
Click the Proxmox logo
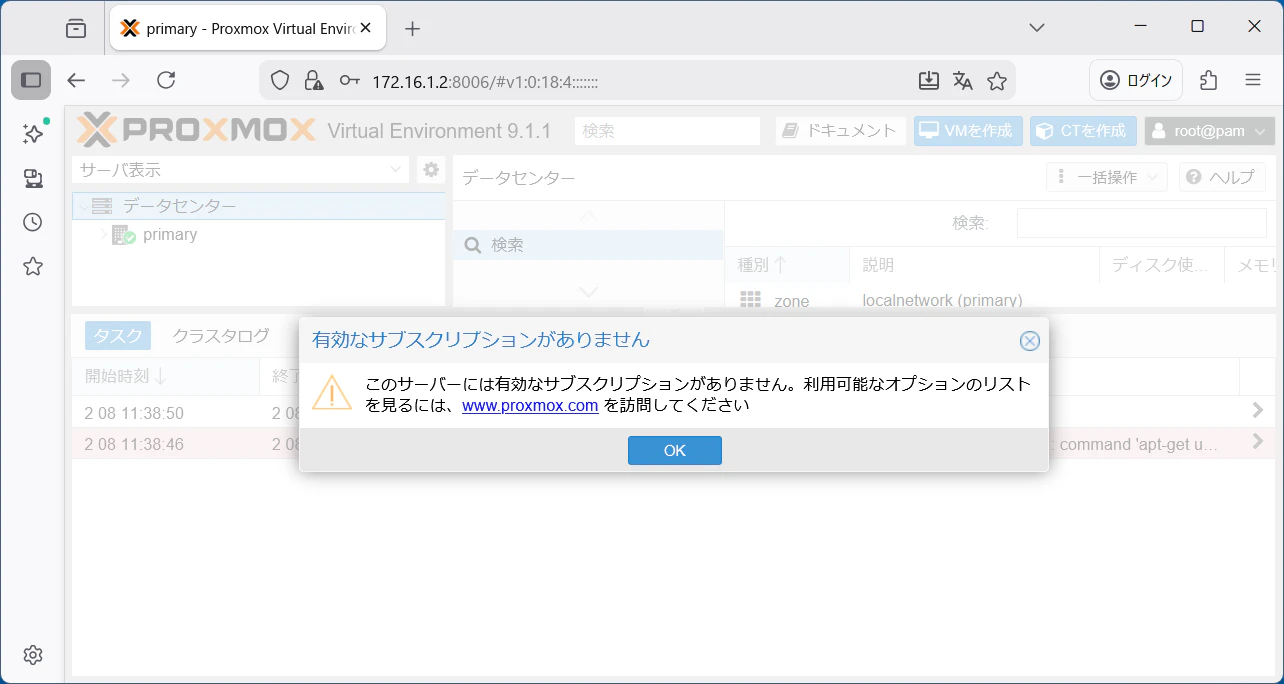[x=197, y=130]
